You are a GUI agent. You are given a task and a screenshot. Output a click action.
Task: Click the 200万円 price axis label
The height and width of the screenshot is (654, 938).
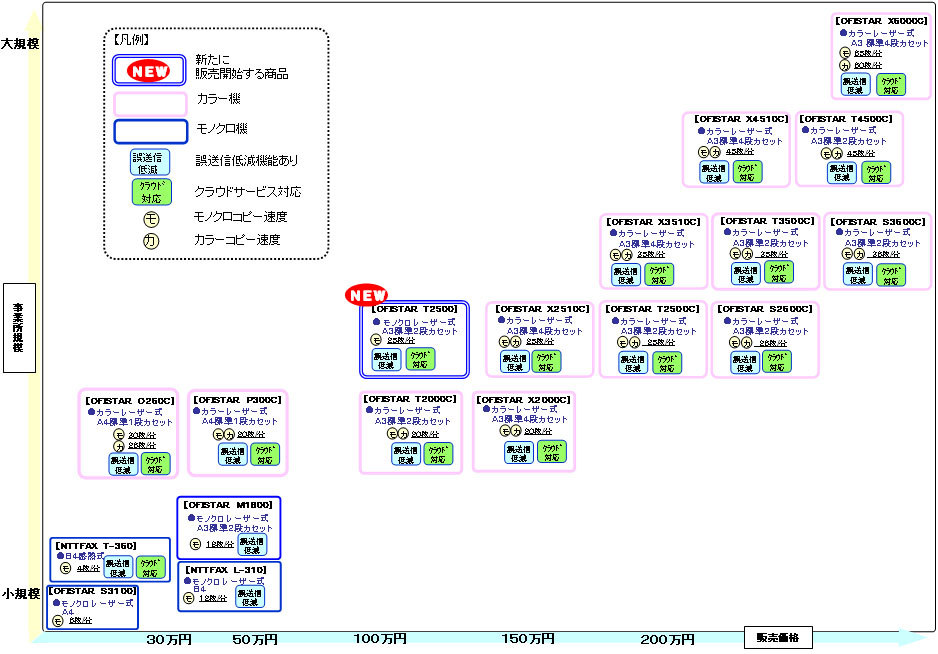point(668,640)
